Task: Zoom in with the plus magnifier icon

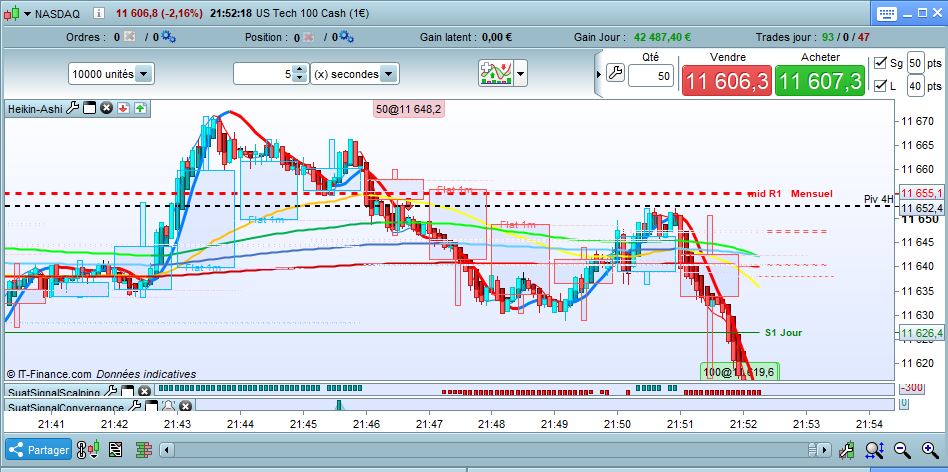Action: pyautogui.click(x=930, y=450)
